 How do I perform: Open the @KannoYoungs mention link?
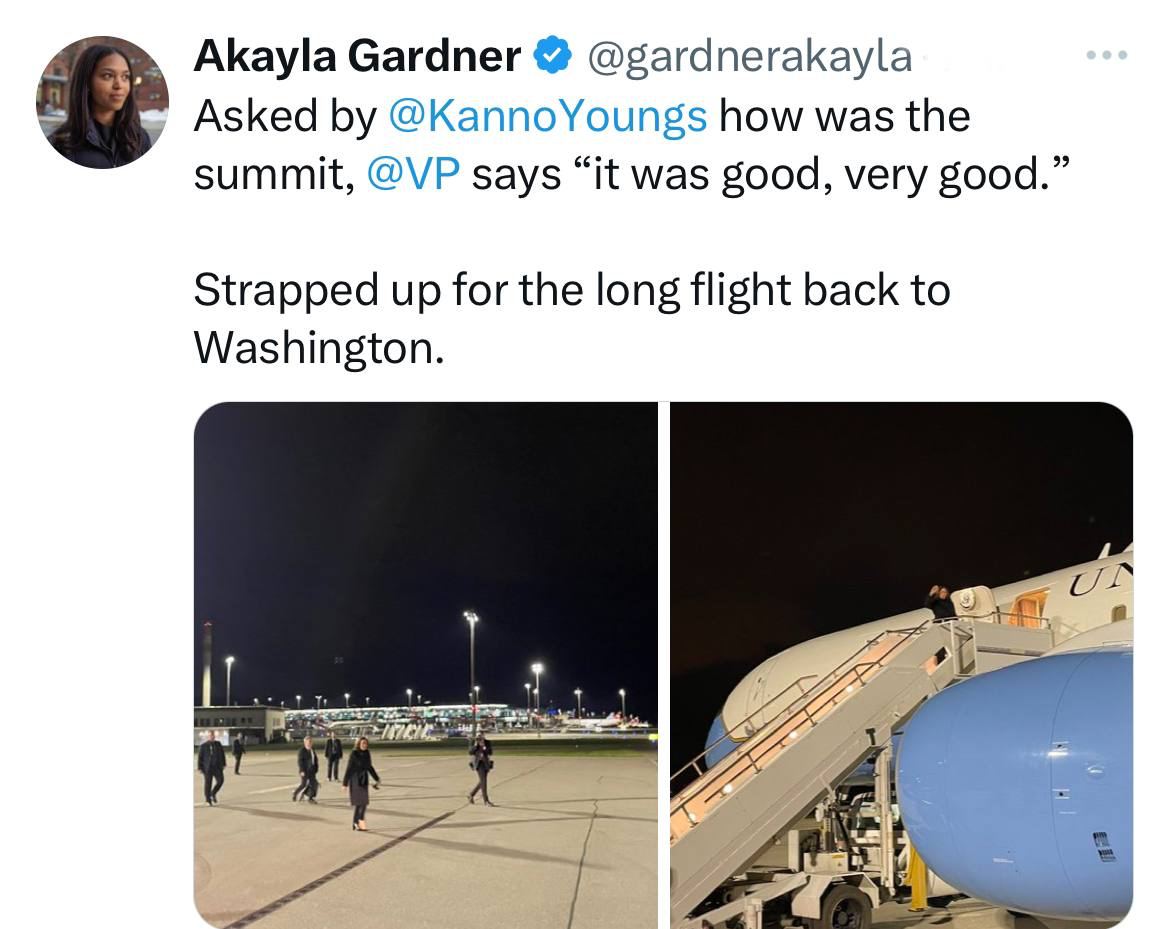click(x=546, y=117)
